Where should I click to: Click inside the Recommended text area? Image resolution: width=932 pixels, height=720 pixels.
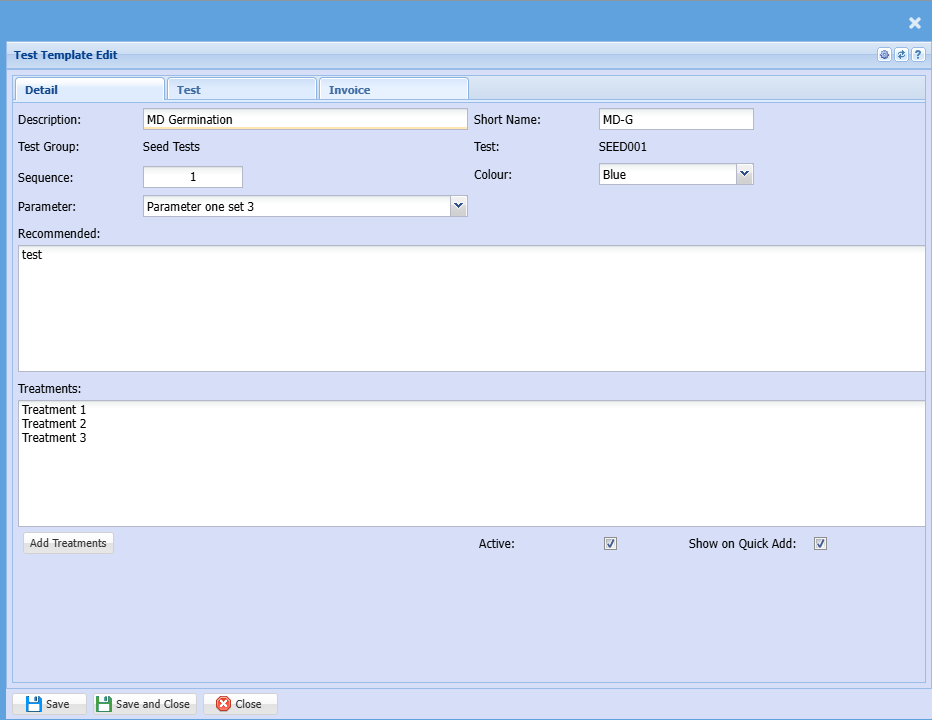[x=471, y=308]
